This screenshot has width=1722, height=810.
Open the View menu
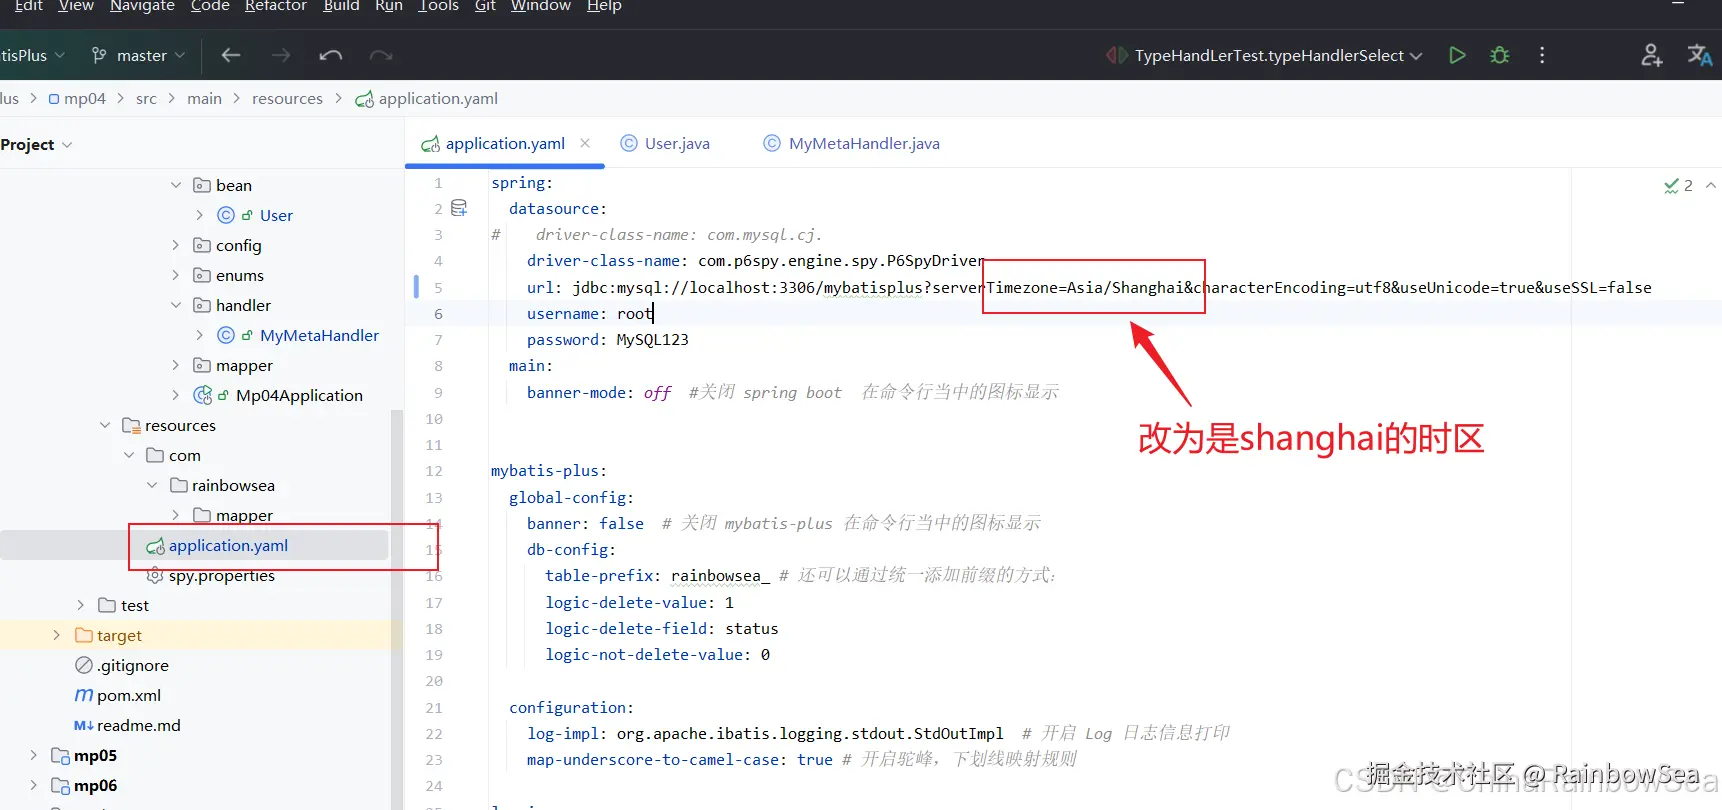tap(76, 6)
